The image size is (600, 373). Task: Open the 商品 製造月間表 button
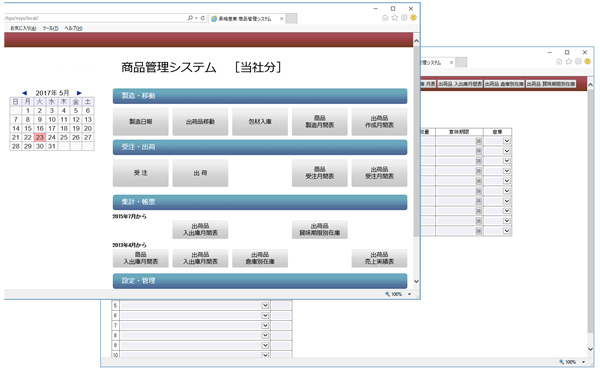pos(320,122)
